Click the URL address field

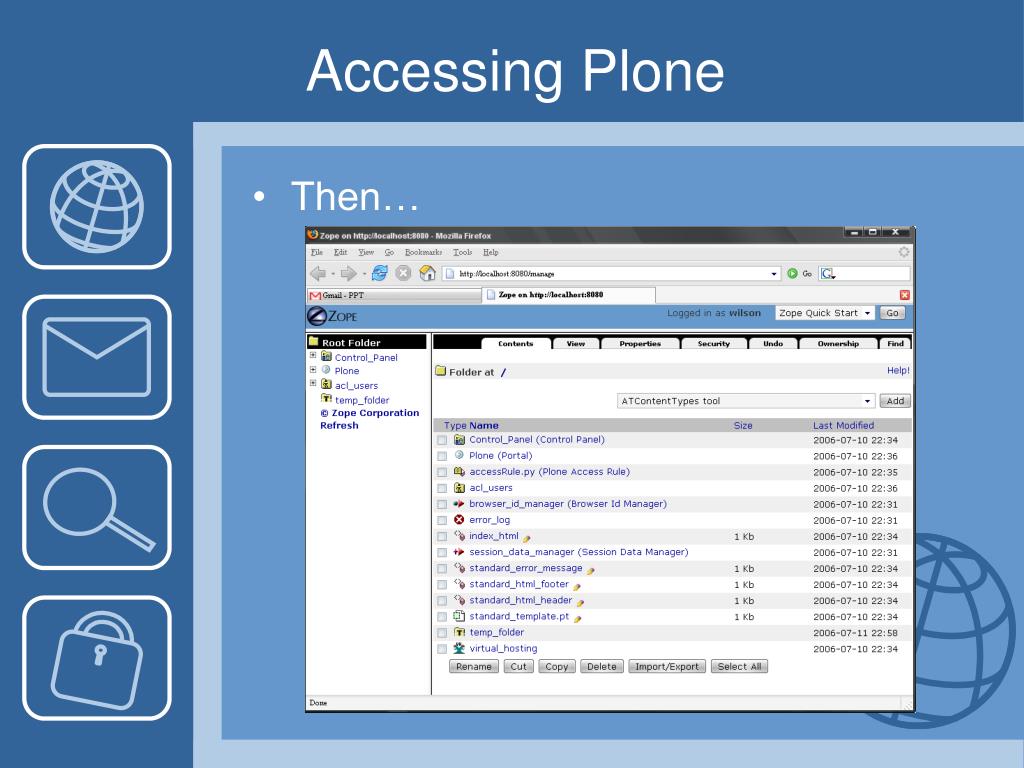click(611, 274)
